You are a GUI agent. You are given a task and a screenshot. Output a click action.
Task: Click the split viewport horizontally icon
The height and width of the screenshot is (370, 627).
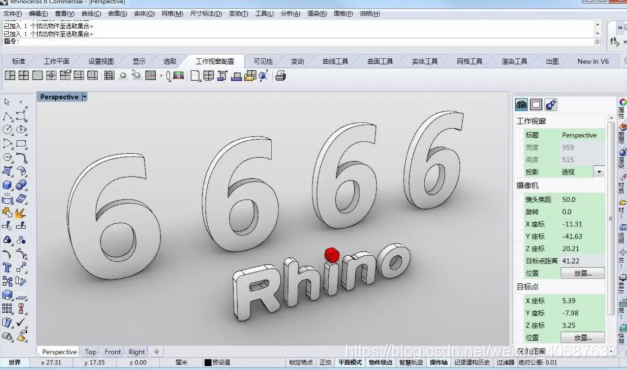tap(79, 75)
